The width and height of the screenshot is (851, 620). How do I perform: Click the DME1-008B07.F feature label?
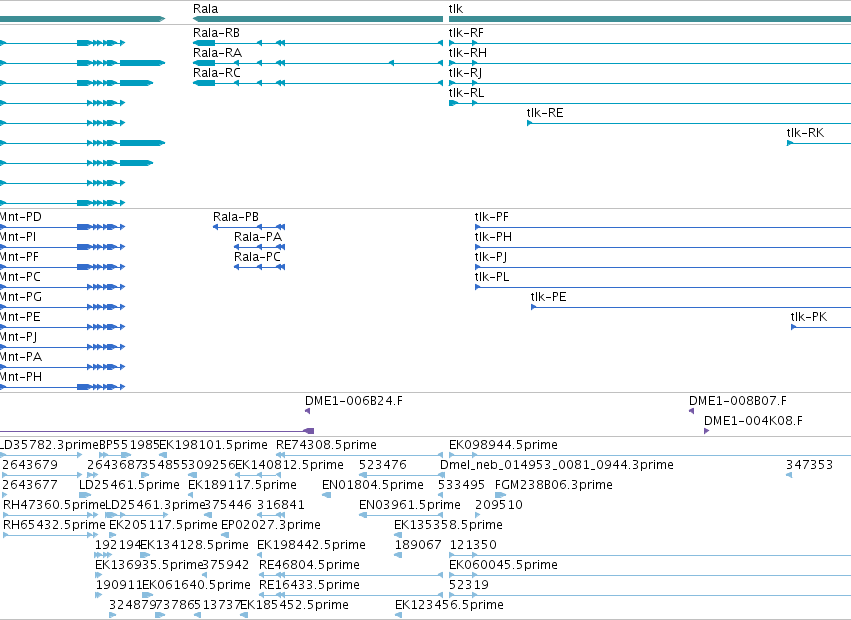(738, 401)
